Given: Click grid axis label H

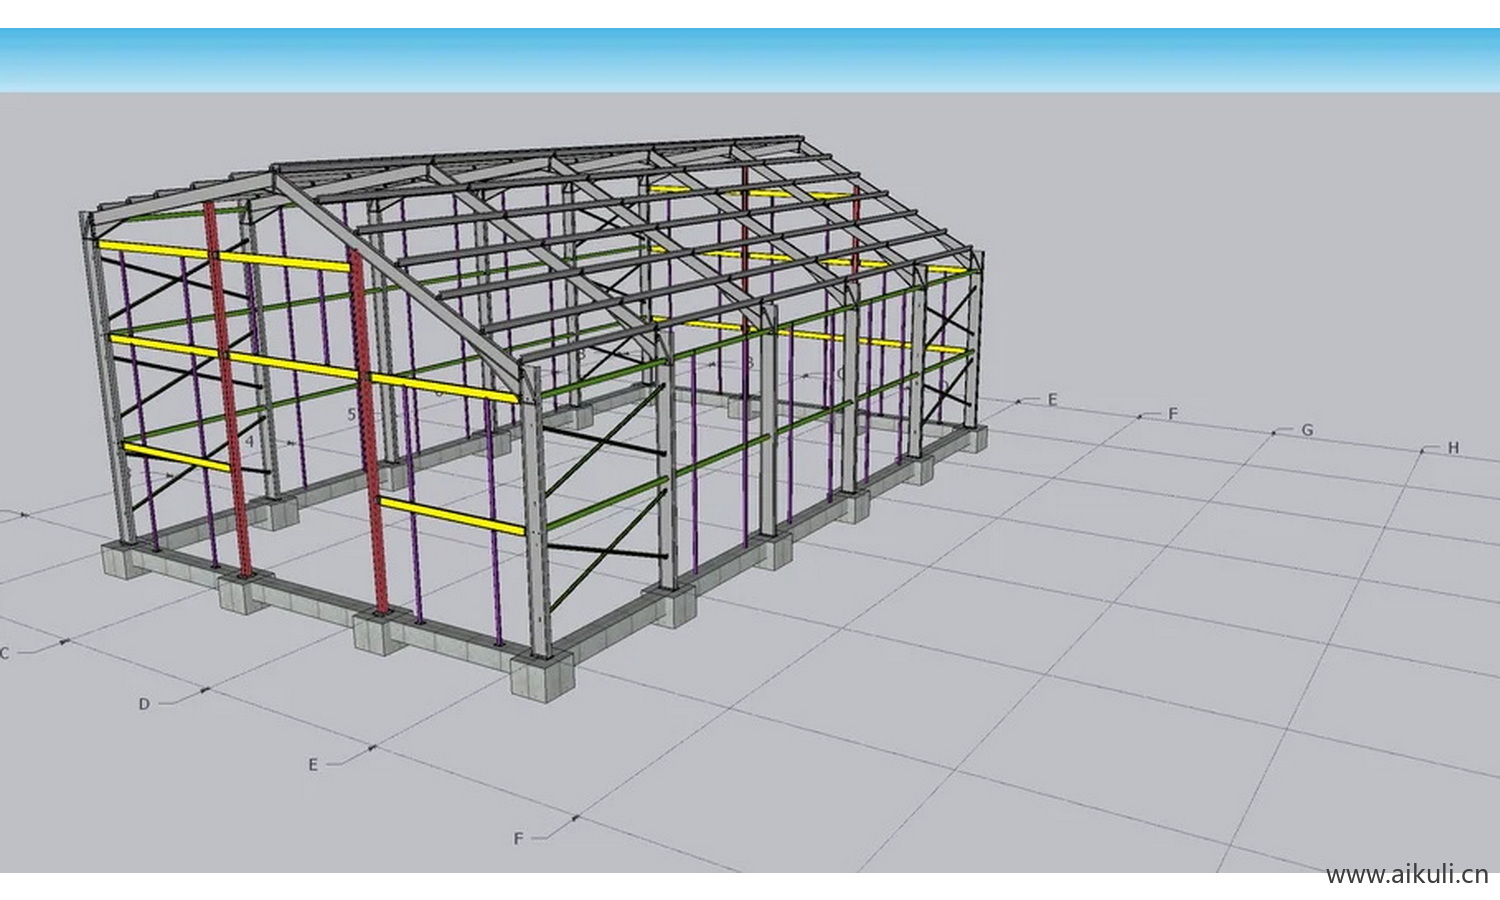Looking at the screenshot, I should [1453, 448].
